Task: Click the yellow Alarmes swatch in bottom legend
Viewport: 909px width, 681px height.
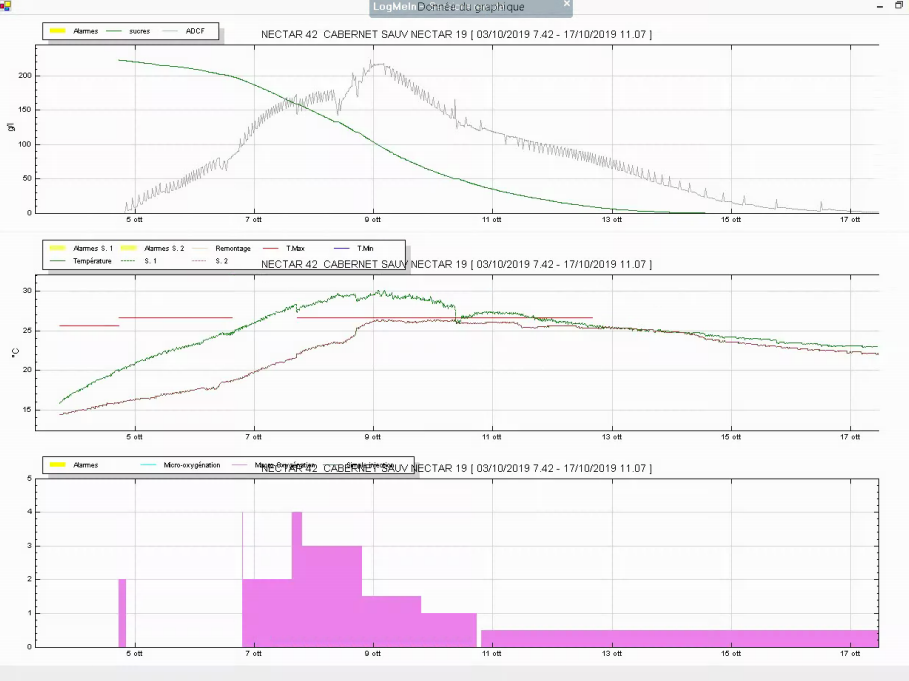Action: pyautogui.click(x=58, y=465)
